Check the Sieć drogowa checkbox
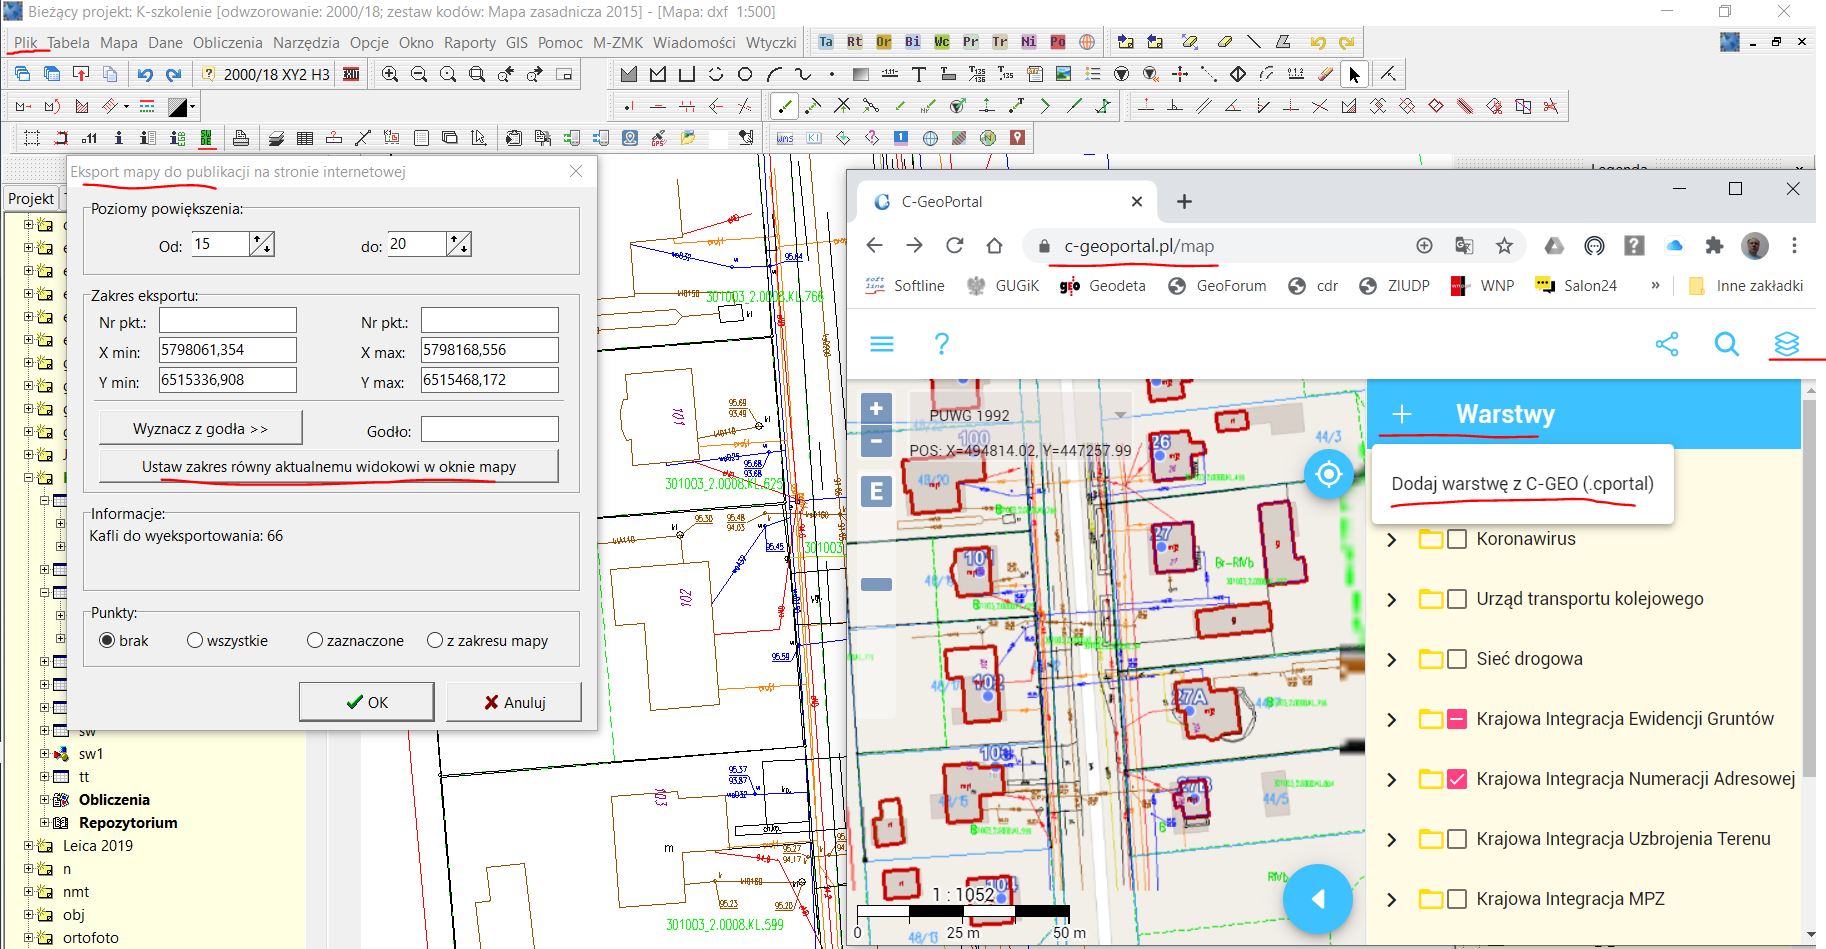The height and width of the screenshot is (949, 1826). (1457, 659)
